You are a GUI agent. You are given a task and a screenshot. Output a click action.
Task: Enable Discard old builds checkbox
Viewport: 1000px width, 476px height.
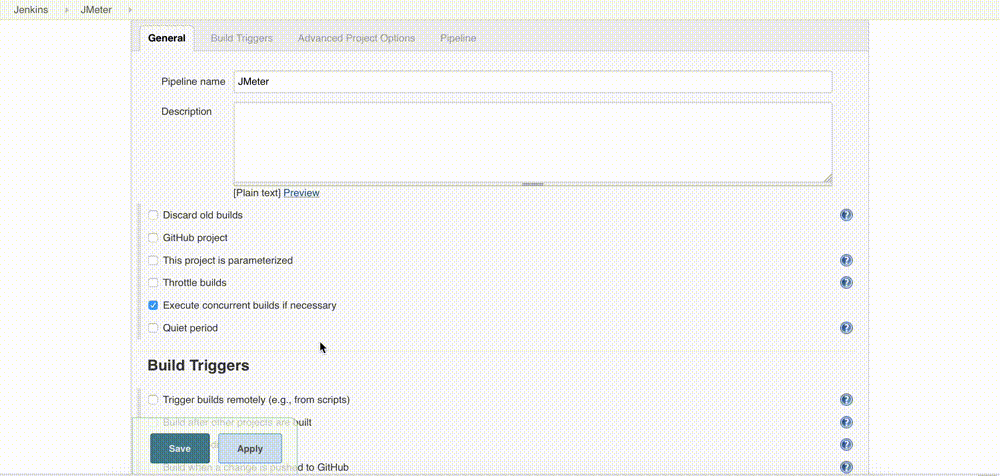click(153, 215)
